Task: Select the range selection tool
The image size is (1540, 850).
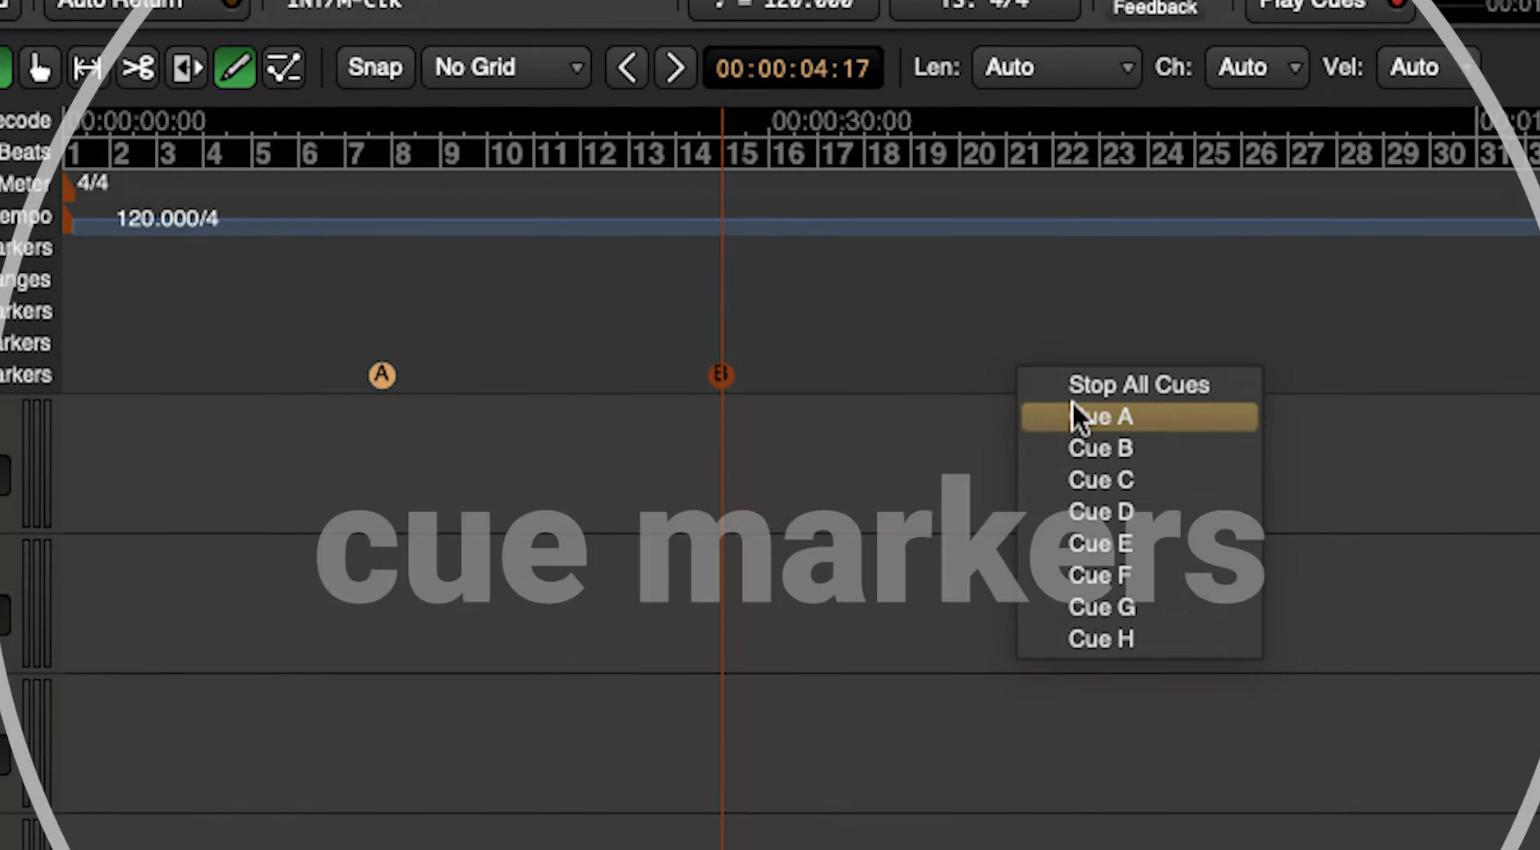Action: pos(87,68)
